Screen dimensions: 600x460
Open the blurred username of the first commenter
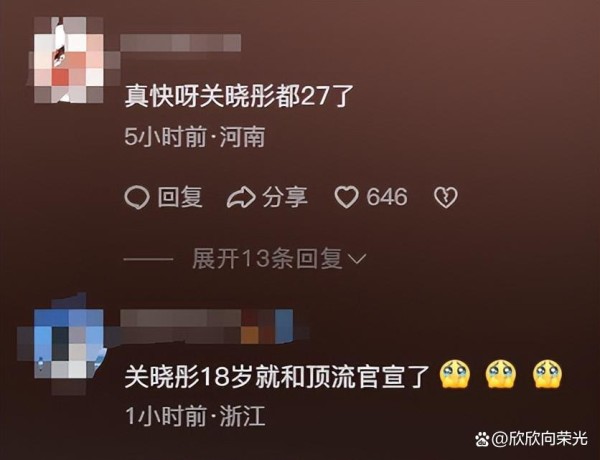point(181,42)
